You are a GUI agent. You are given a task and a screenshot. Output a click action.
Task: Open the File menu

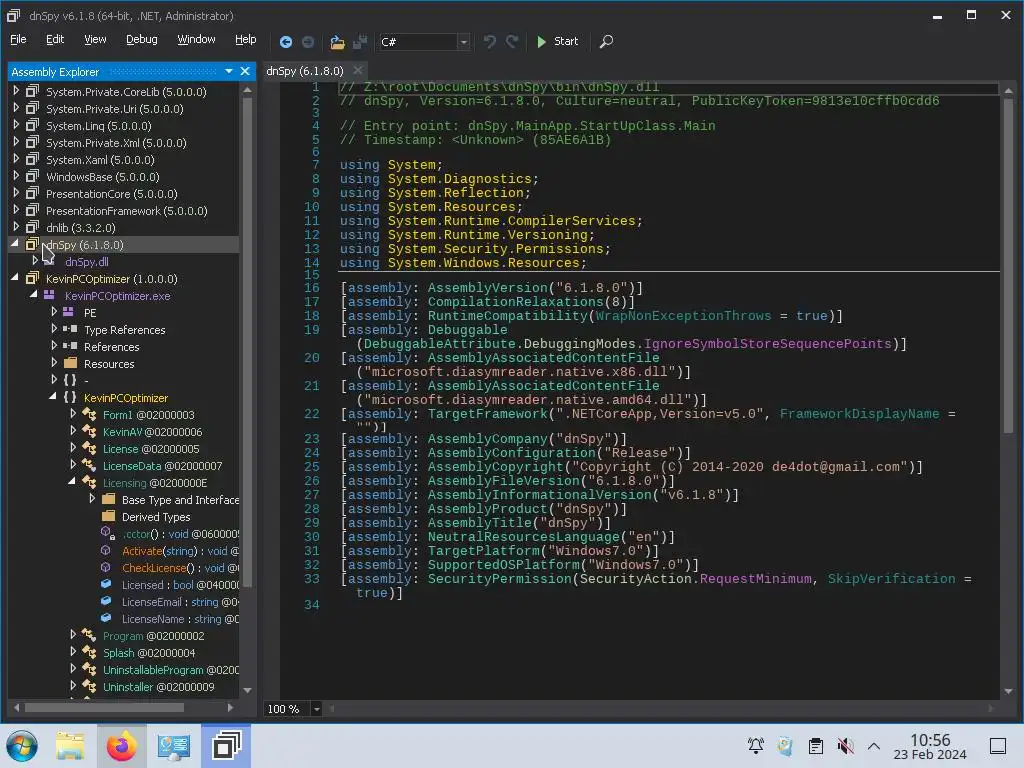pyautogui.click(x=18, y=39)
